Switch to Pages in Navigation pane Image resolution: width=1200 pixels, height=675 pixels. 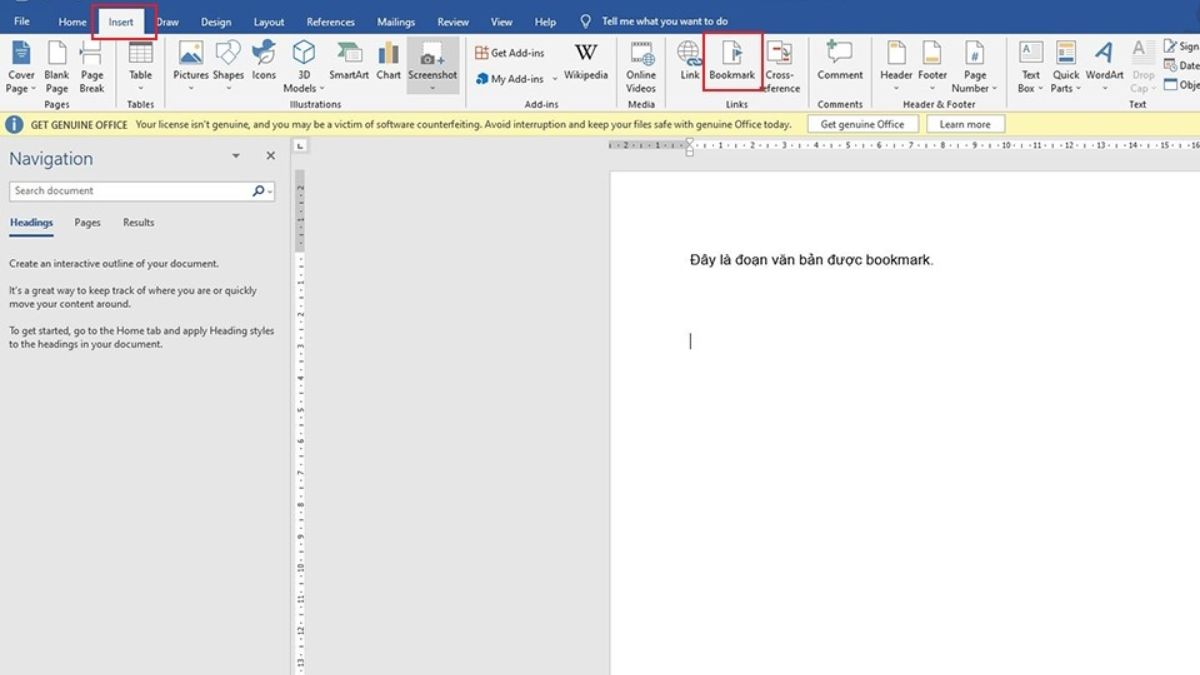[87, 223]
